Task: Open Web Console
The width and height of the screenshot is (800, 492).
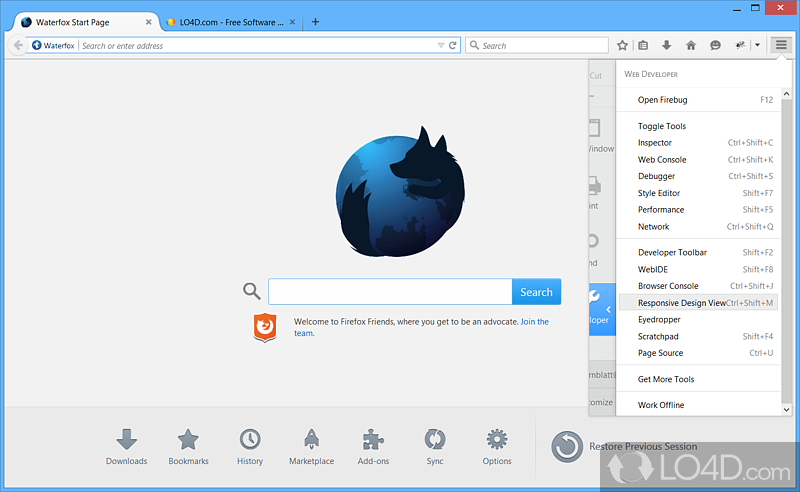Action: pyautogui.click(x=698, y=160)
